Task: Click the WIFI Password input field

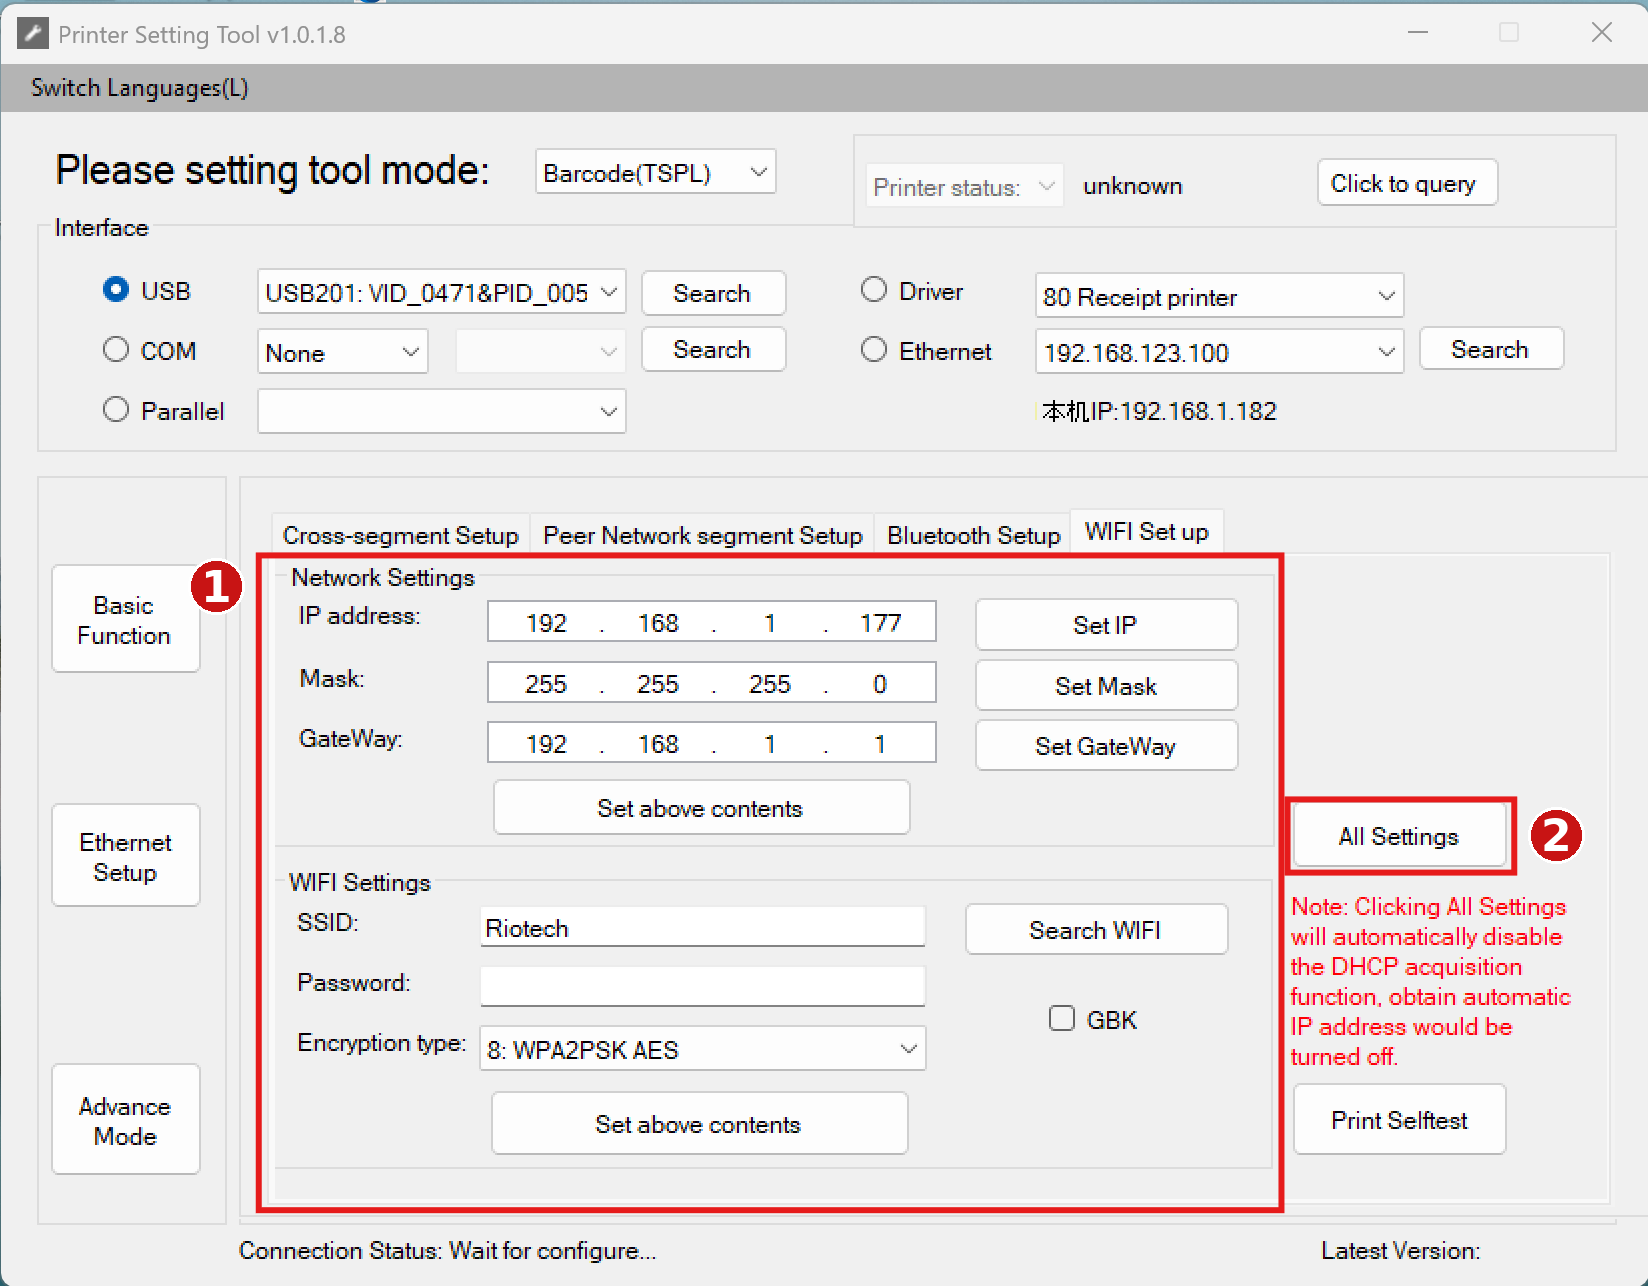Action: [x=703, y=986]
